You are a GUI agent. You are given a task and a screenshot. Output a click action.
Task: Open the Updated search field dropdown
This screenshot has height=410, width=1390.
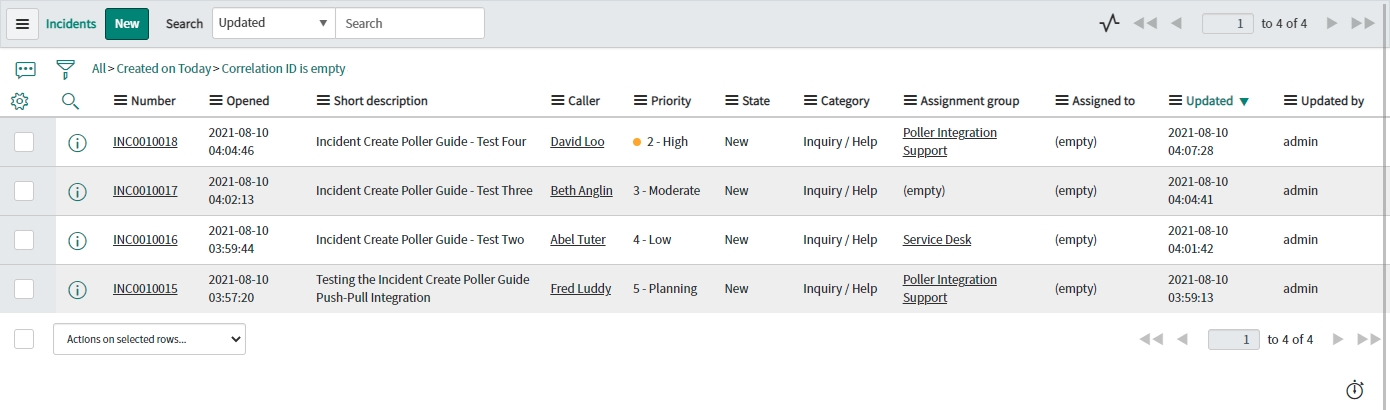[x=273, y=23]
